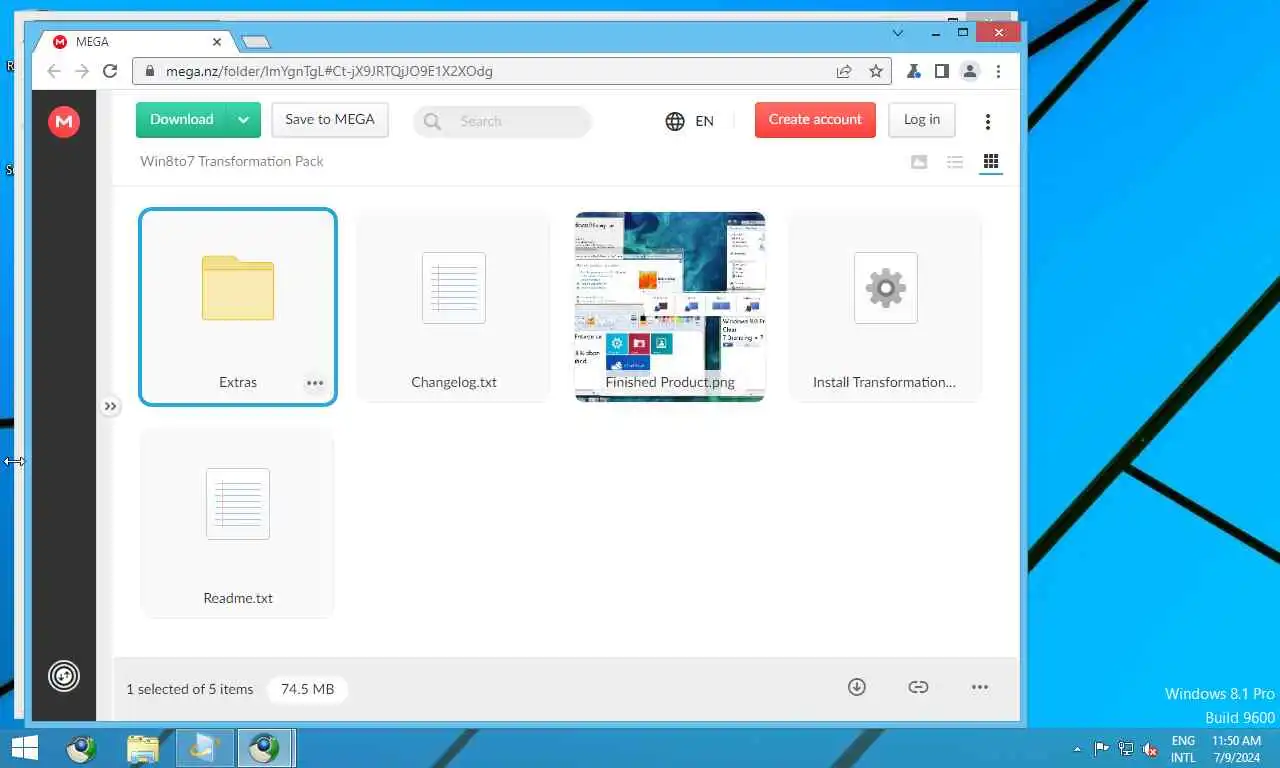Click the Internet Explorer taskbar icon
1280x768 pixels.
[205, 748]
